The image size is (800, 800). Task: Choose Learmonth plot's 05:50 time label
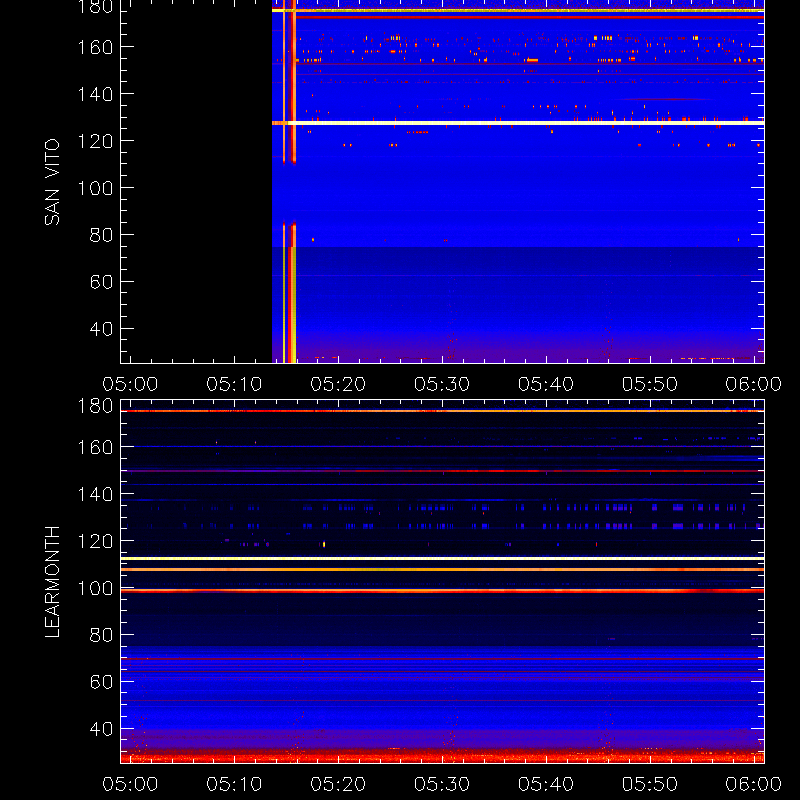point(650,784)
